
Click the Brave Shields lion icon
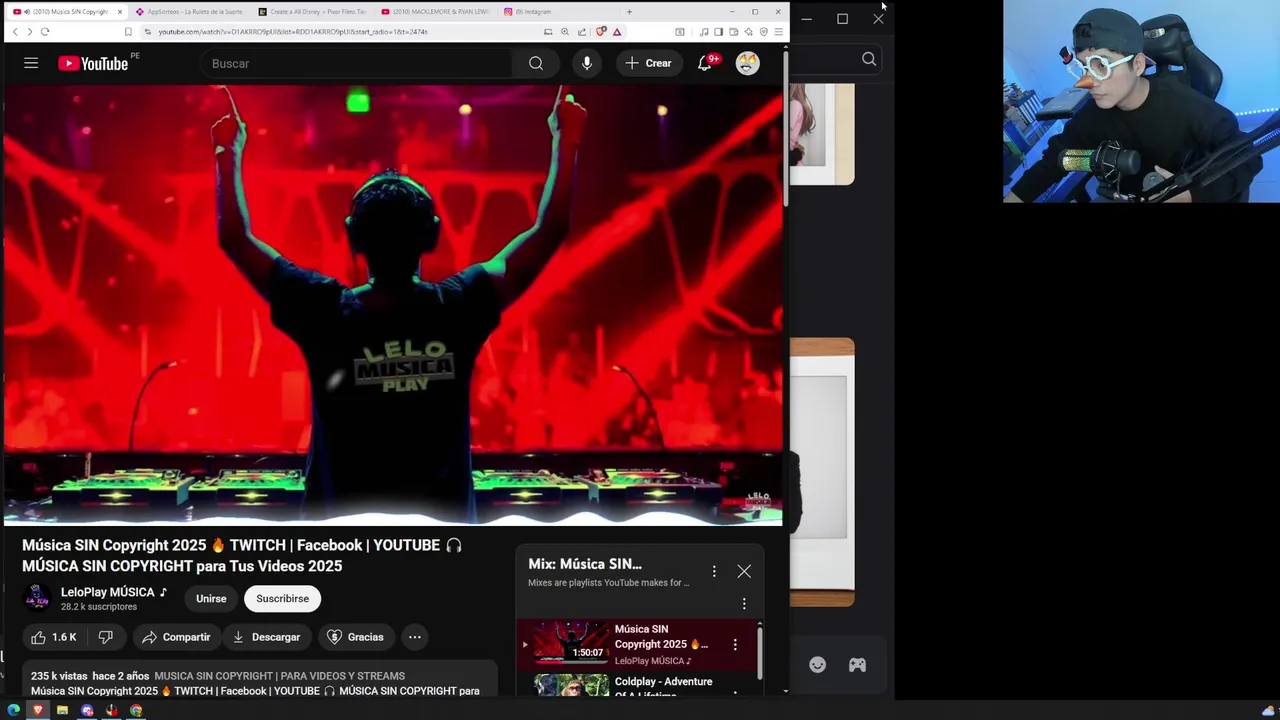coord(601,32)
